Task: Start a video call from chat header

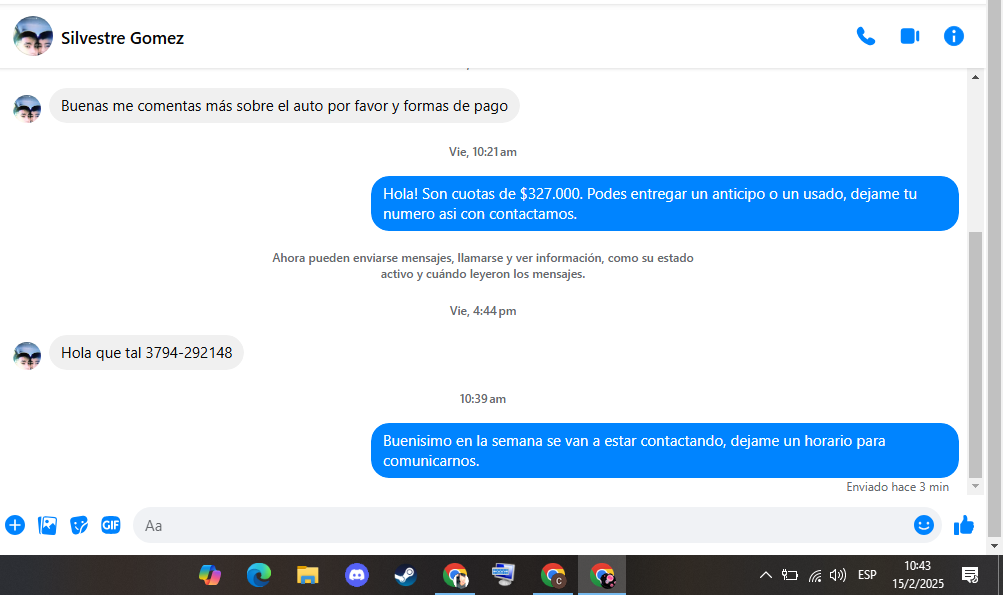Action: tap(909, 37)
